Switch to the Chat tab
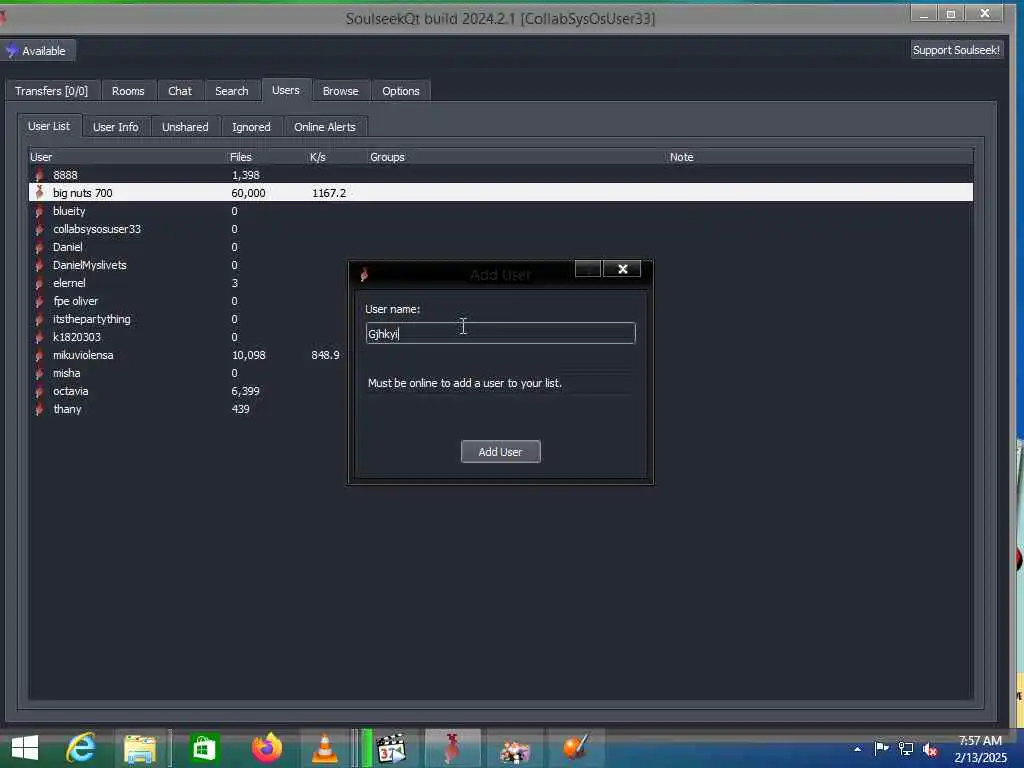1024x768 pixels. (180, 91)
